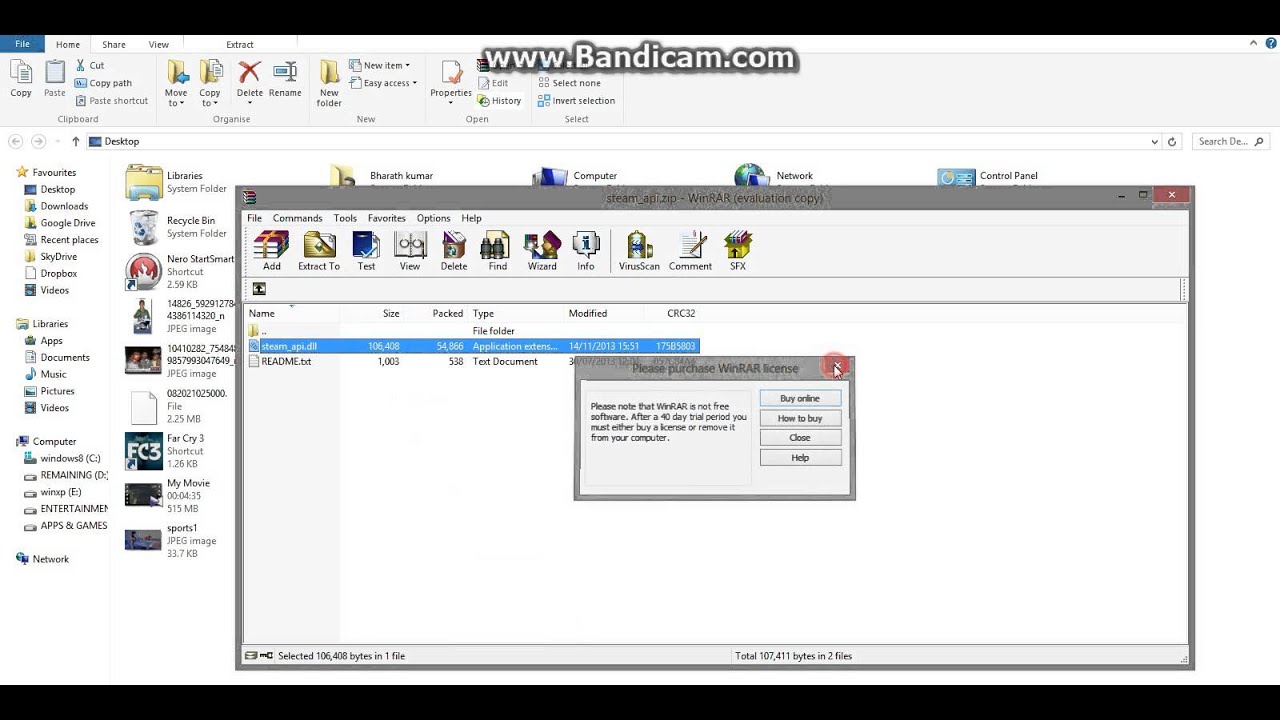Image resolution: width=1280 pixels, height=720 pixels.
Task: Click Buy online in the license dialog
Action: [x=800, y=398]
